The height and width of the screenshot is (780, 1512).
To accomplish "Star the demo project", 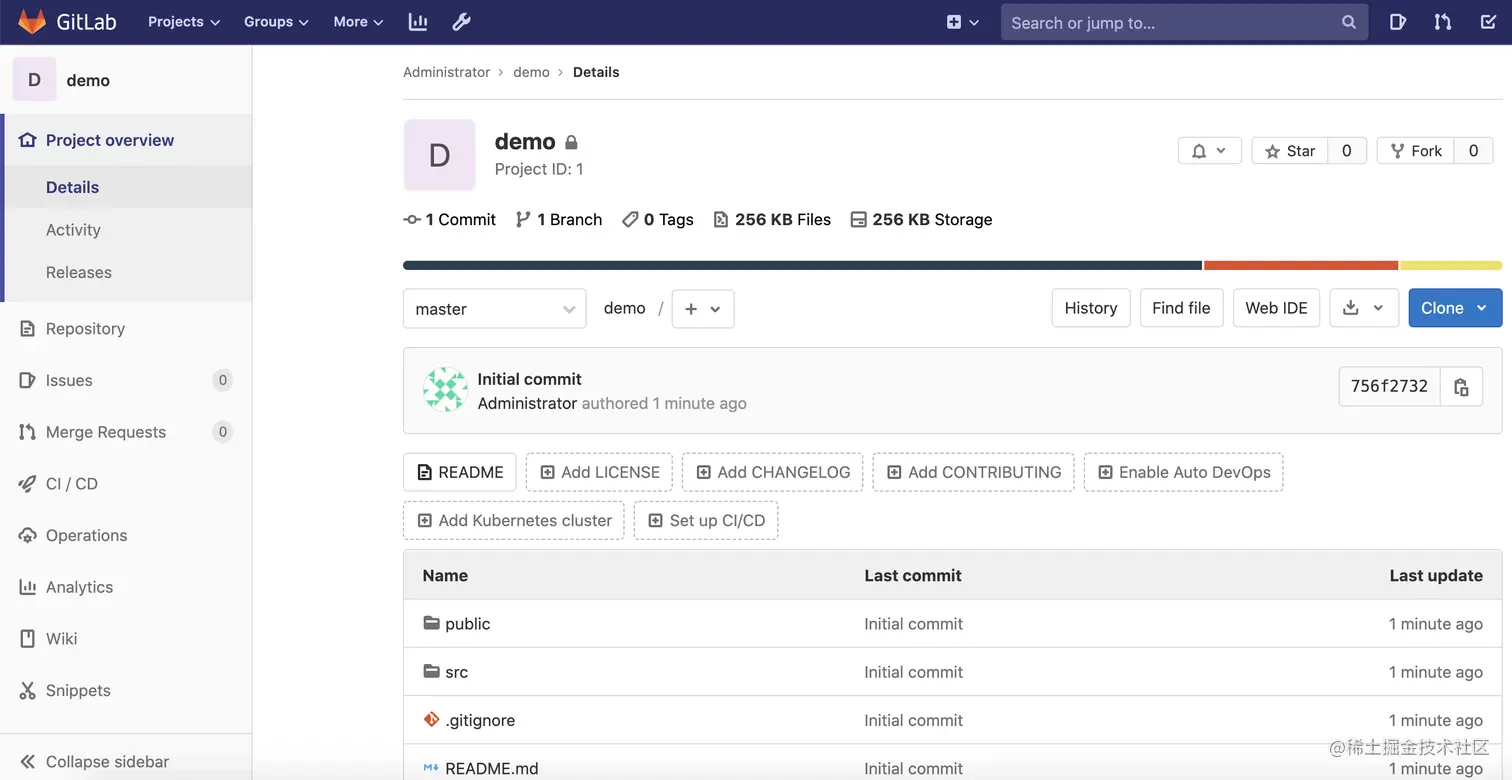I will coord(1290,151).
